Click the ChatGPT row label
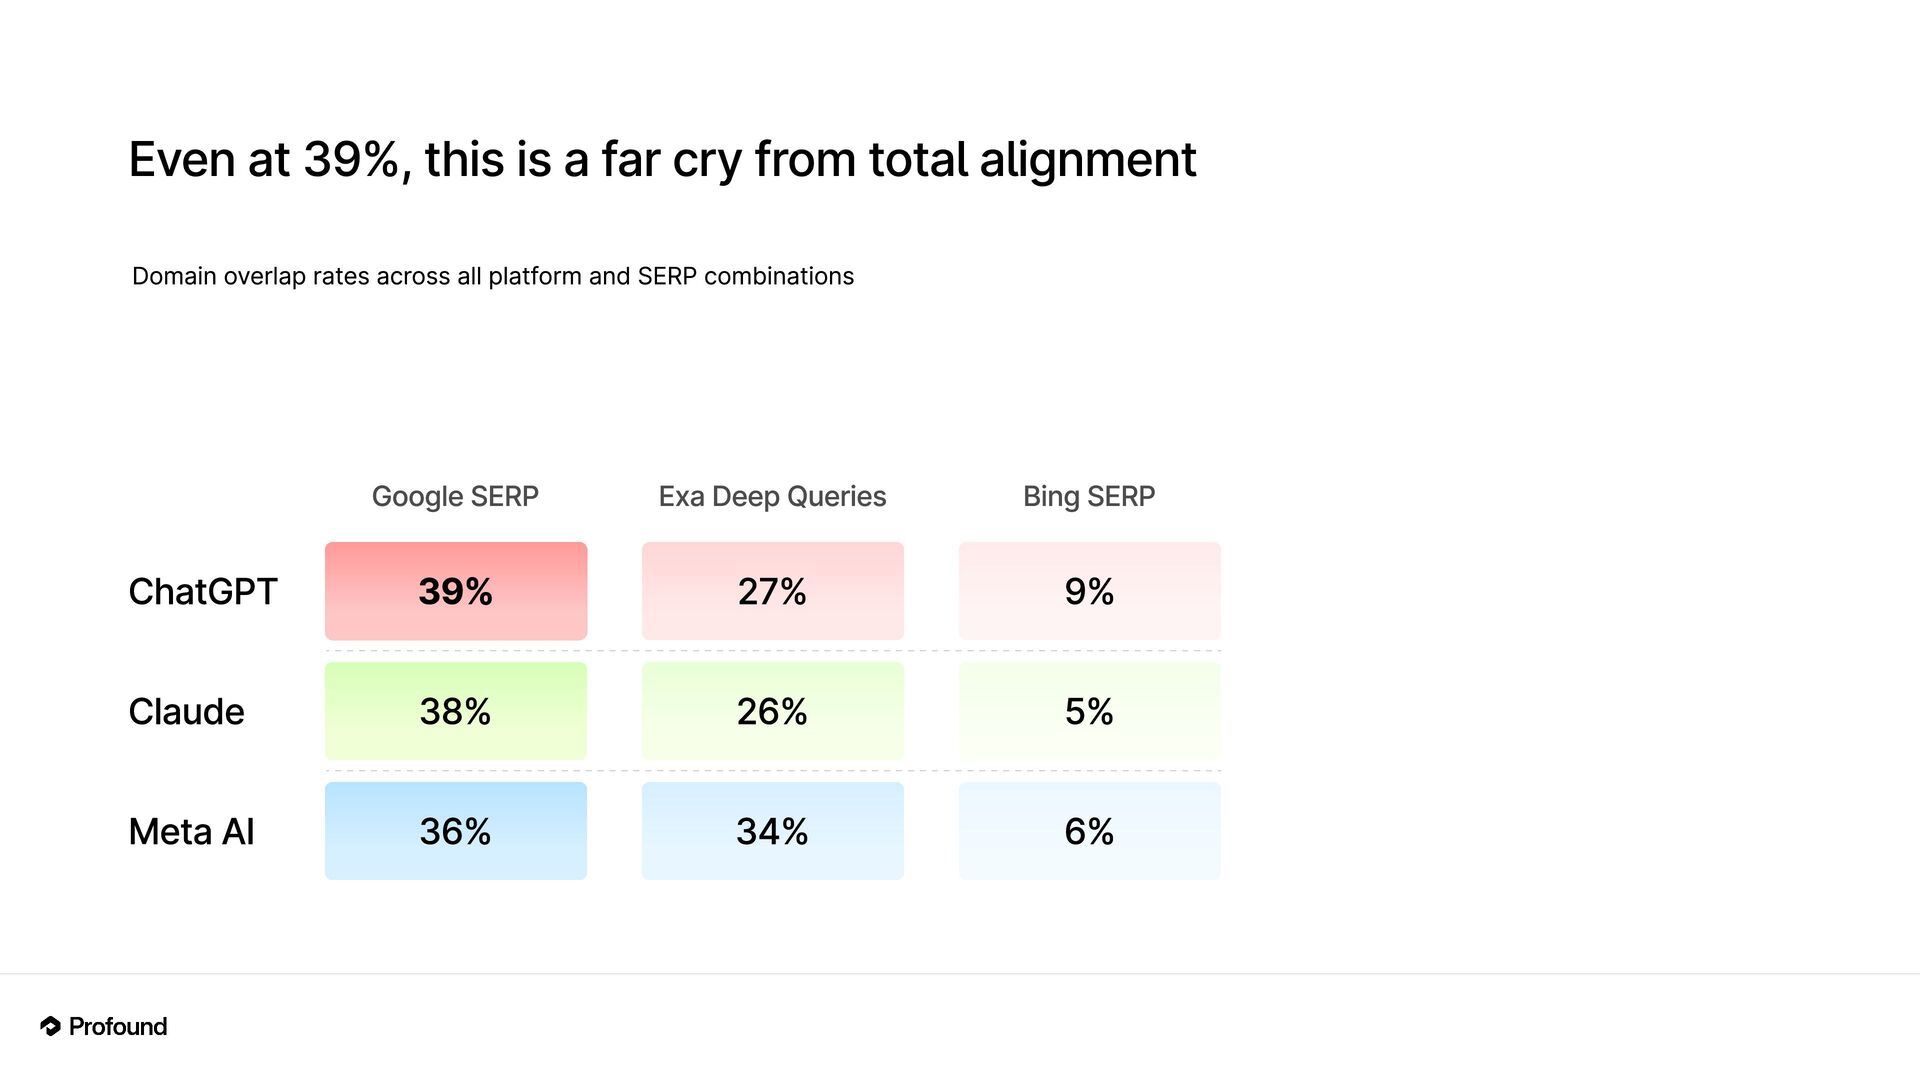 203,592
